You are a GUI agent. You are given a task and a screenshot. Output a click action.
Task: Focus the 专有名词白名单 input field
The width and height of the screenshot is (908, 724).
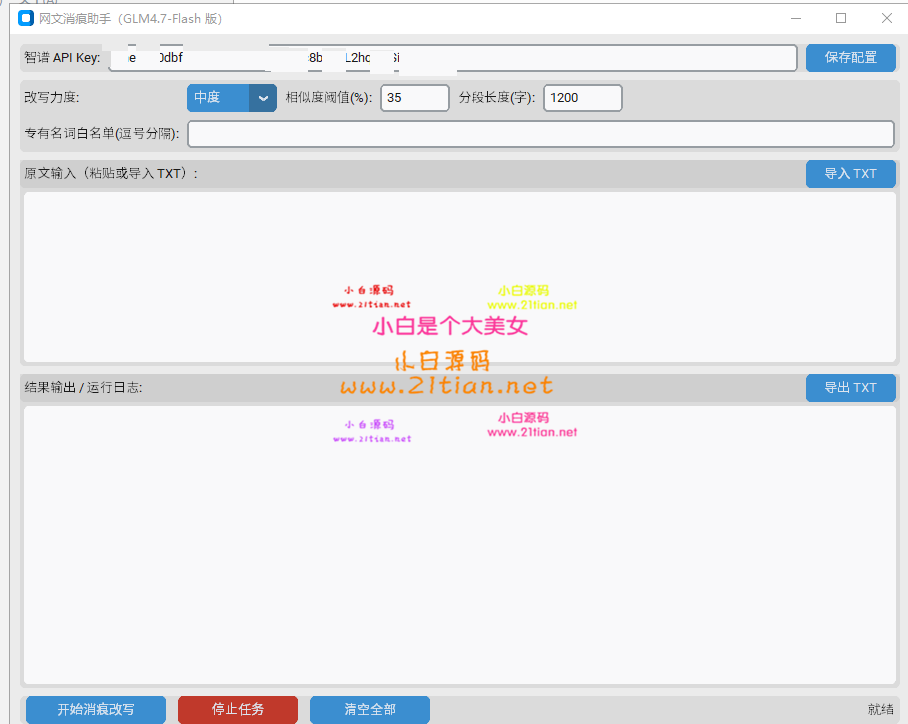(x=541, y=134)
